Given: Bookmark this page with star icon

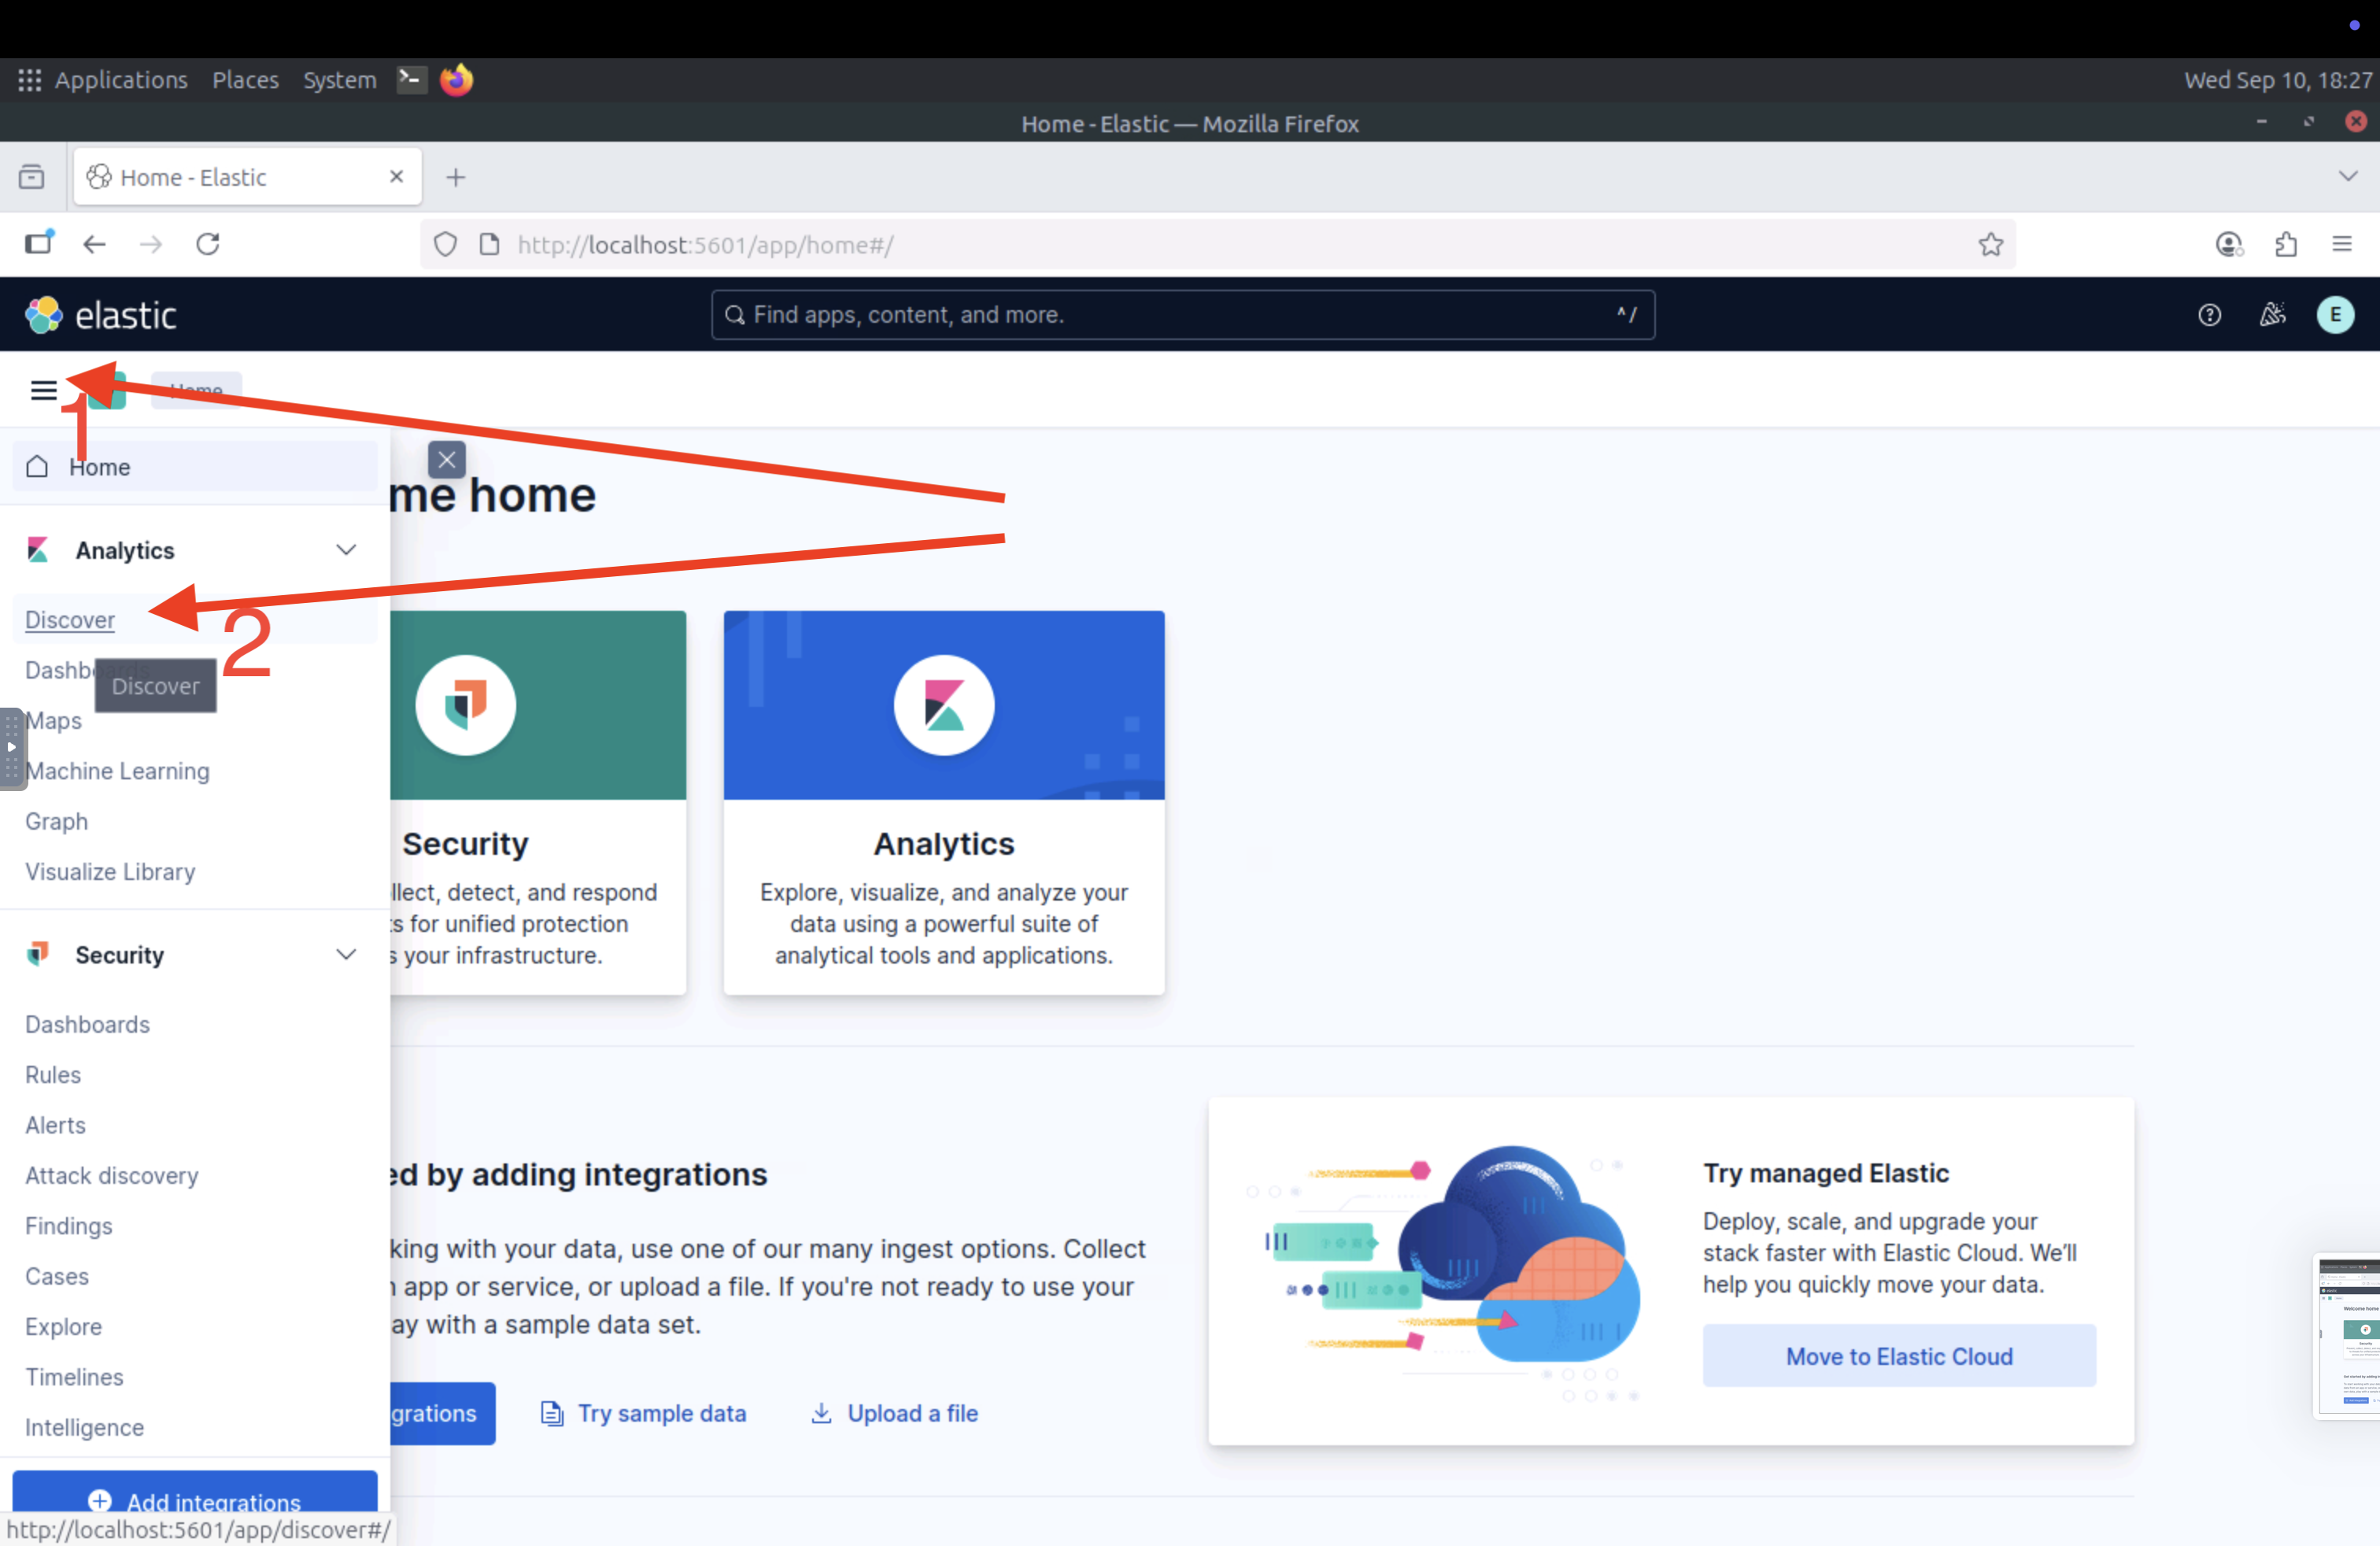Looking at the screenshot, I should [1990, 244].
